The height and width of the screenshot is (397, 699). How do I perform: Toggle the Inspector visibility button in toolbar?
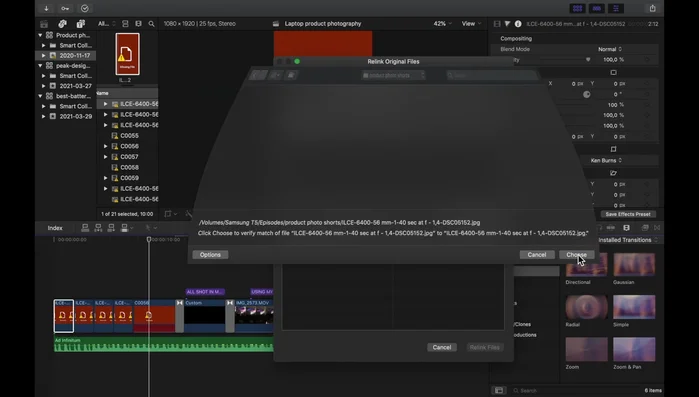pos(616,8)
